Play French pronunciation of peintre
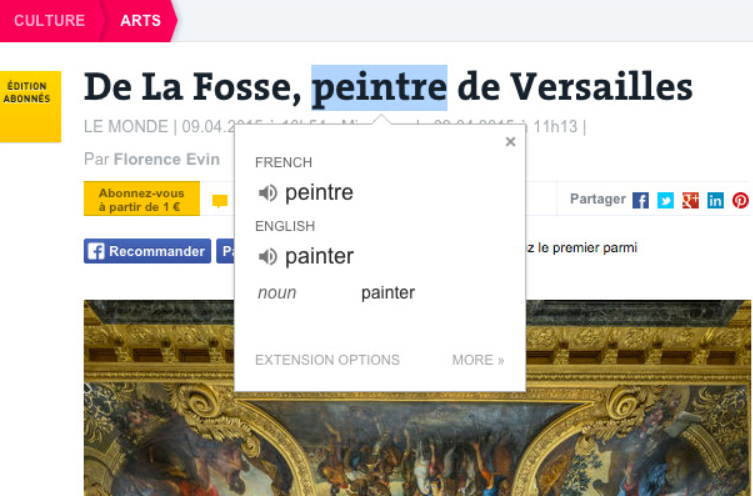 point(267,193)
